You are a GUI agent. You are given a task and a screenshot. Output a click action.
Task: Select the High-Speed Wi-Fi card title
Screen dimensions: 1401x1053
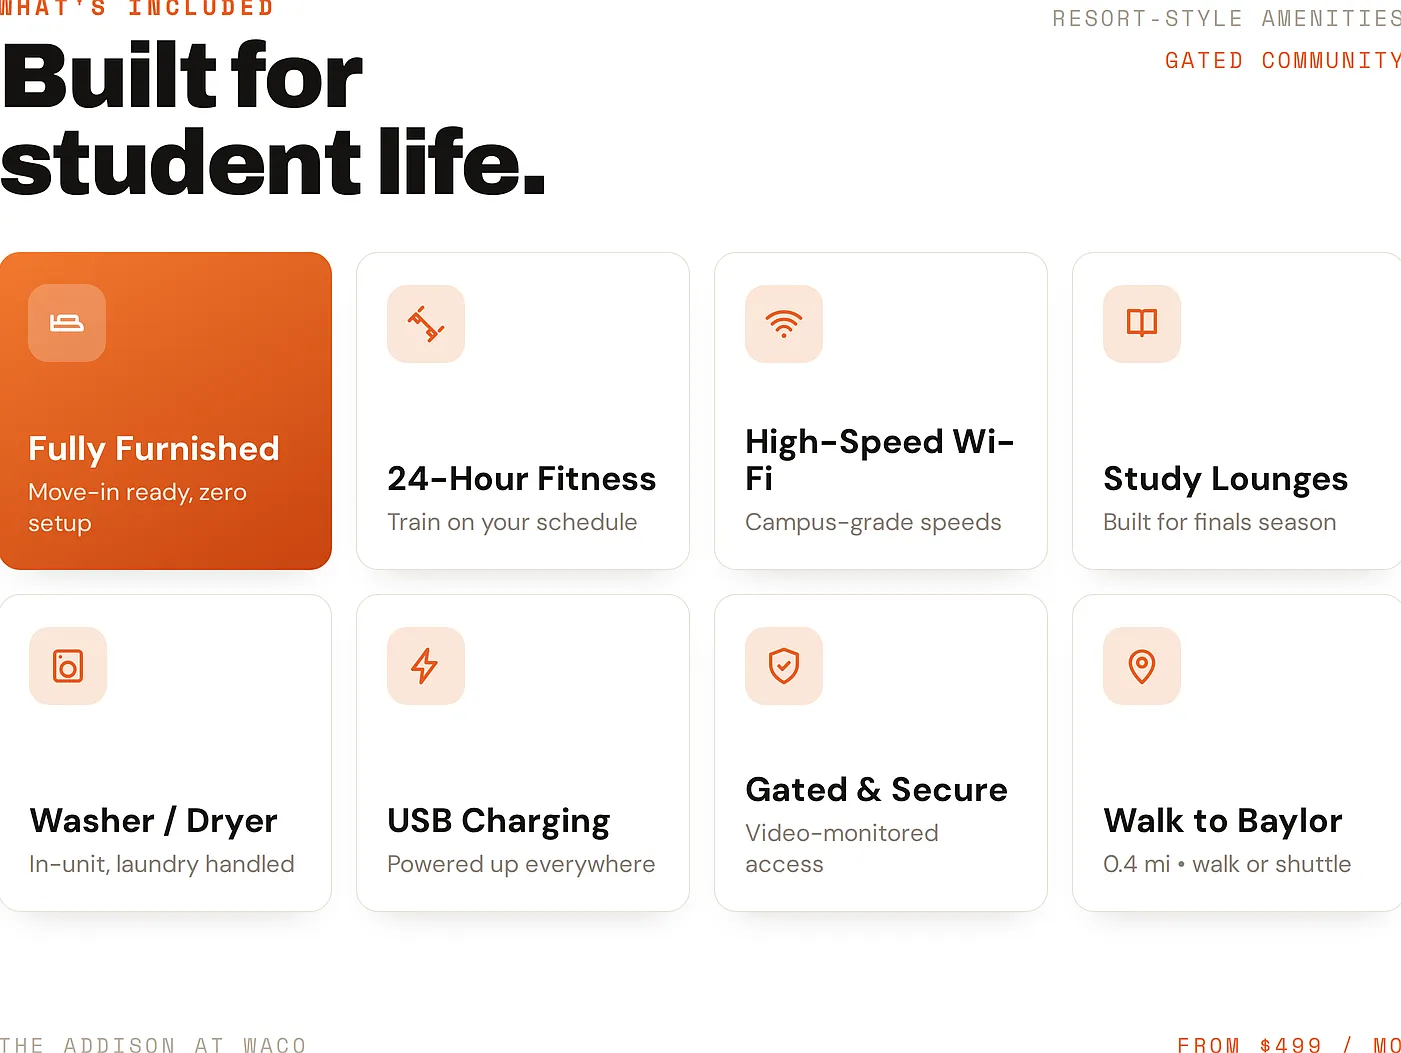pyautogui.click(x=880, y=460)
